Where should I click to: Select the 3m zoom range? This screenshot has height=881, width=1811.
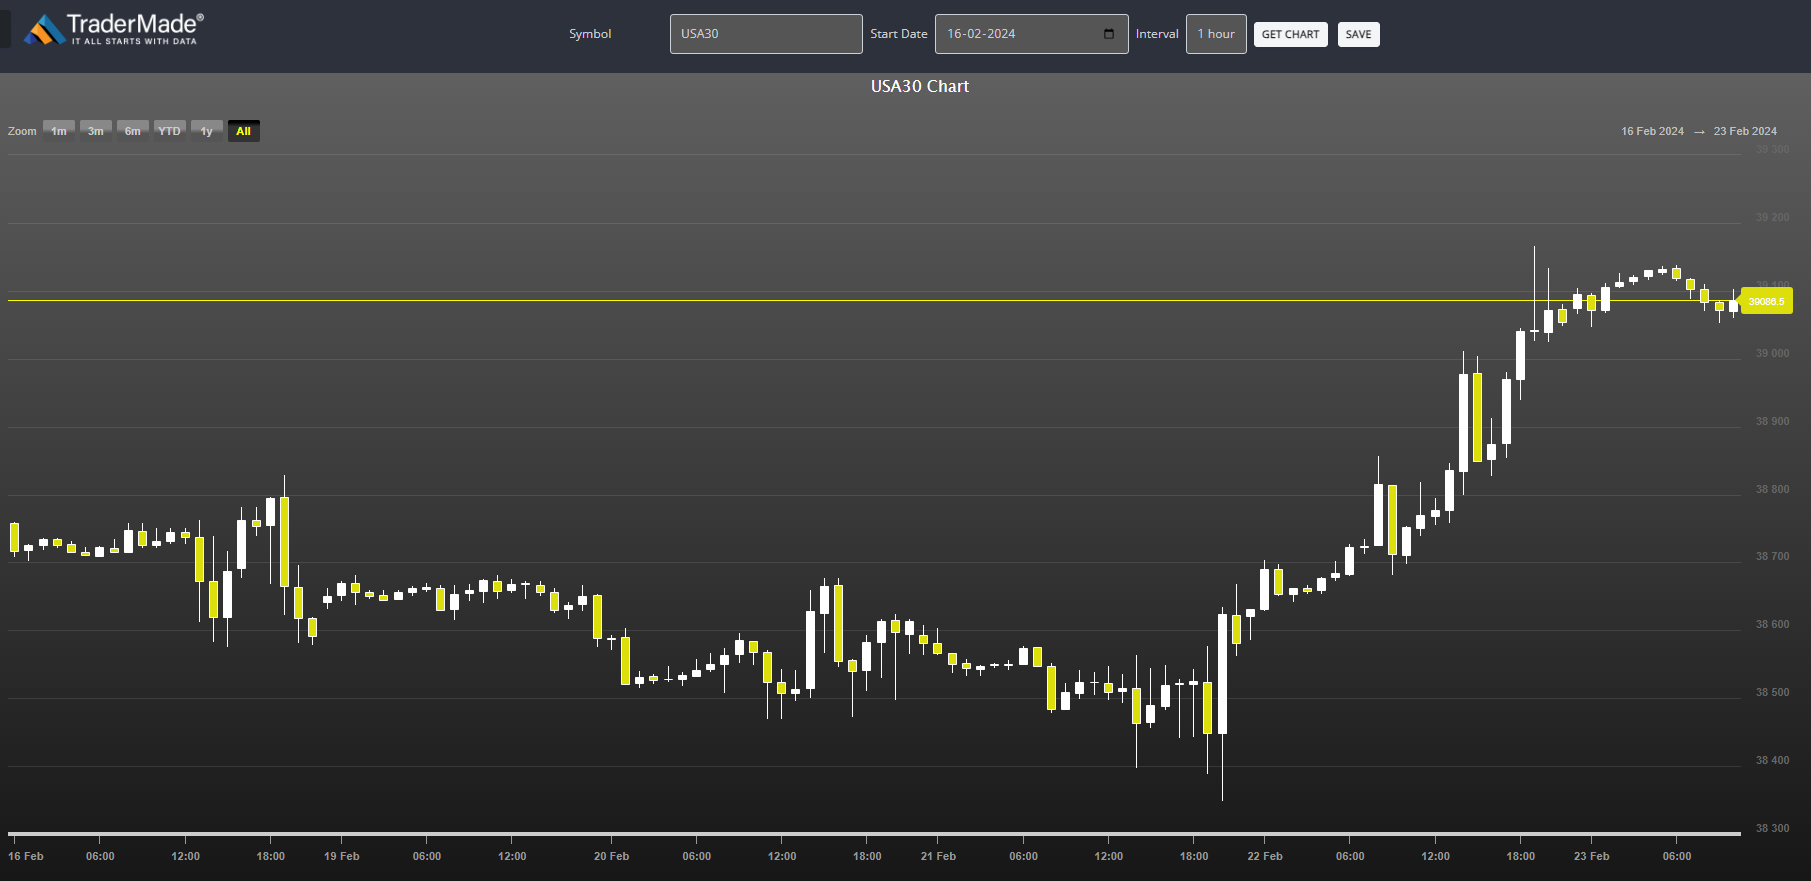click(x=96, y=131)
